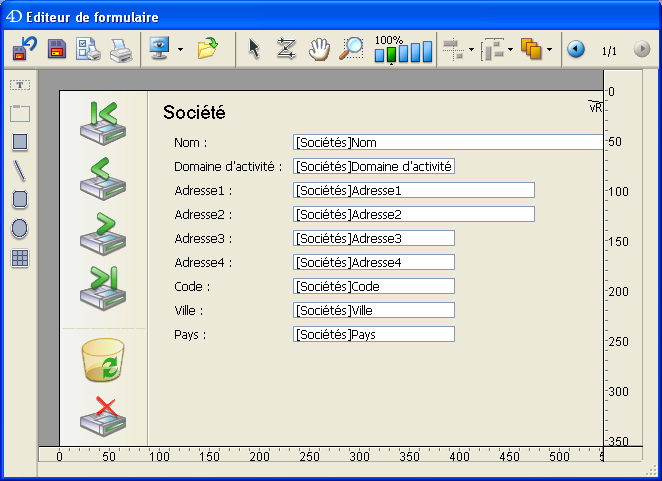The width and height of the screenshot is (662, 481).
Task: Select the text area tool in palette
Action: [20, 86]
